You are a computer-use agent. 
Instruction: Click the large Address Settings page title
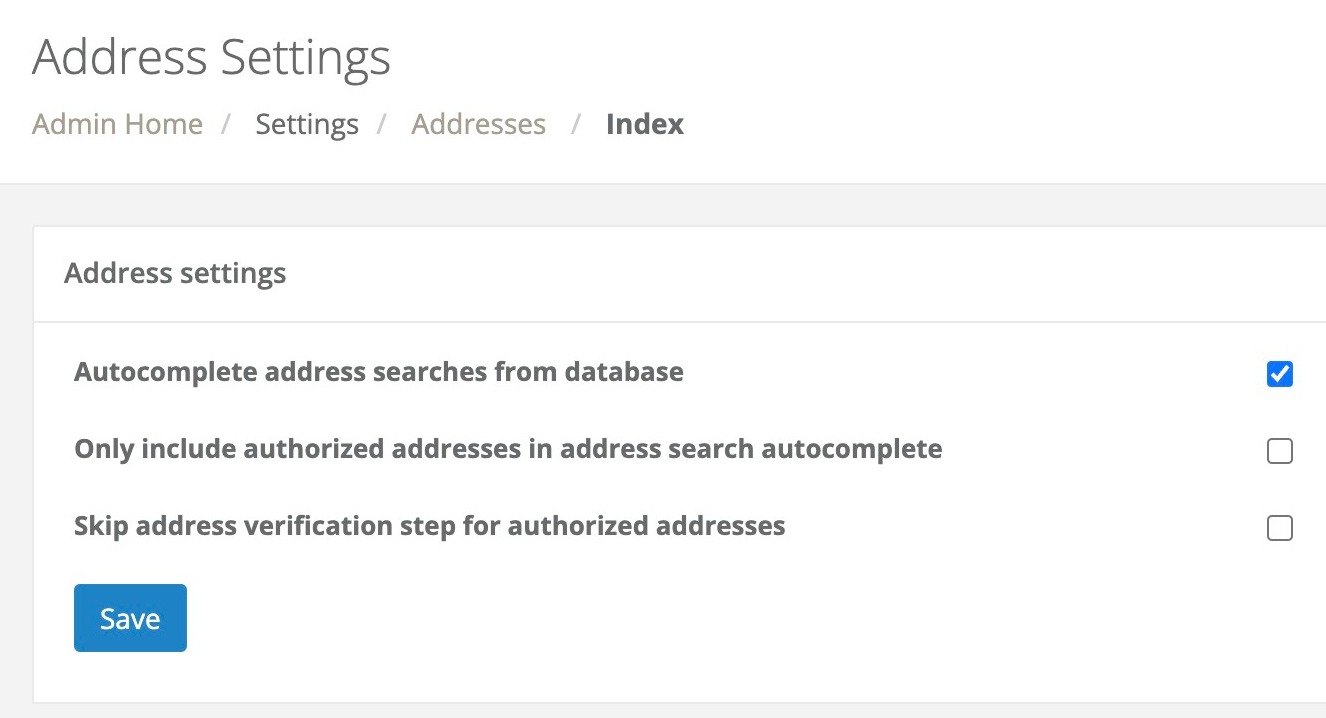pos(211,57)
